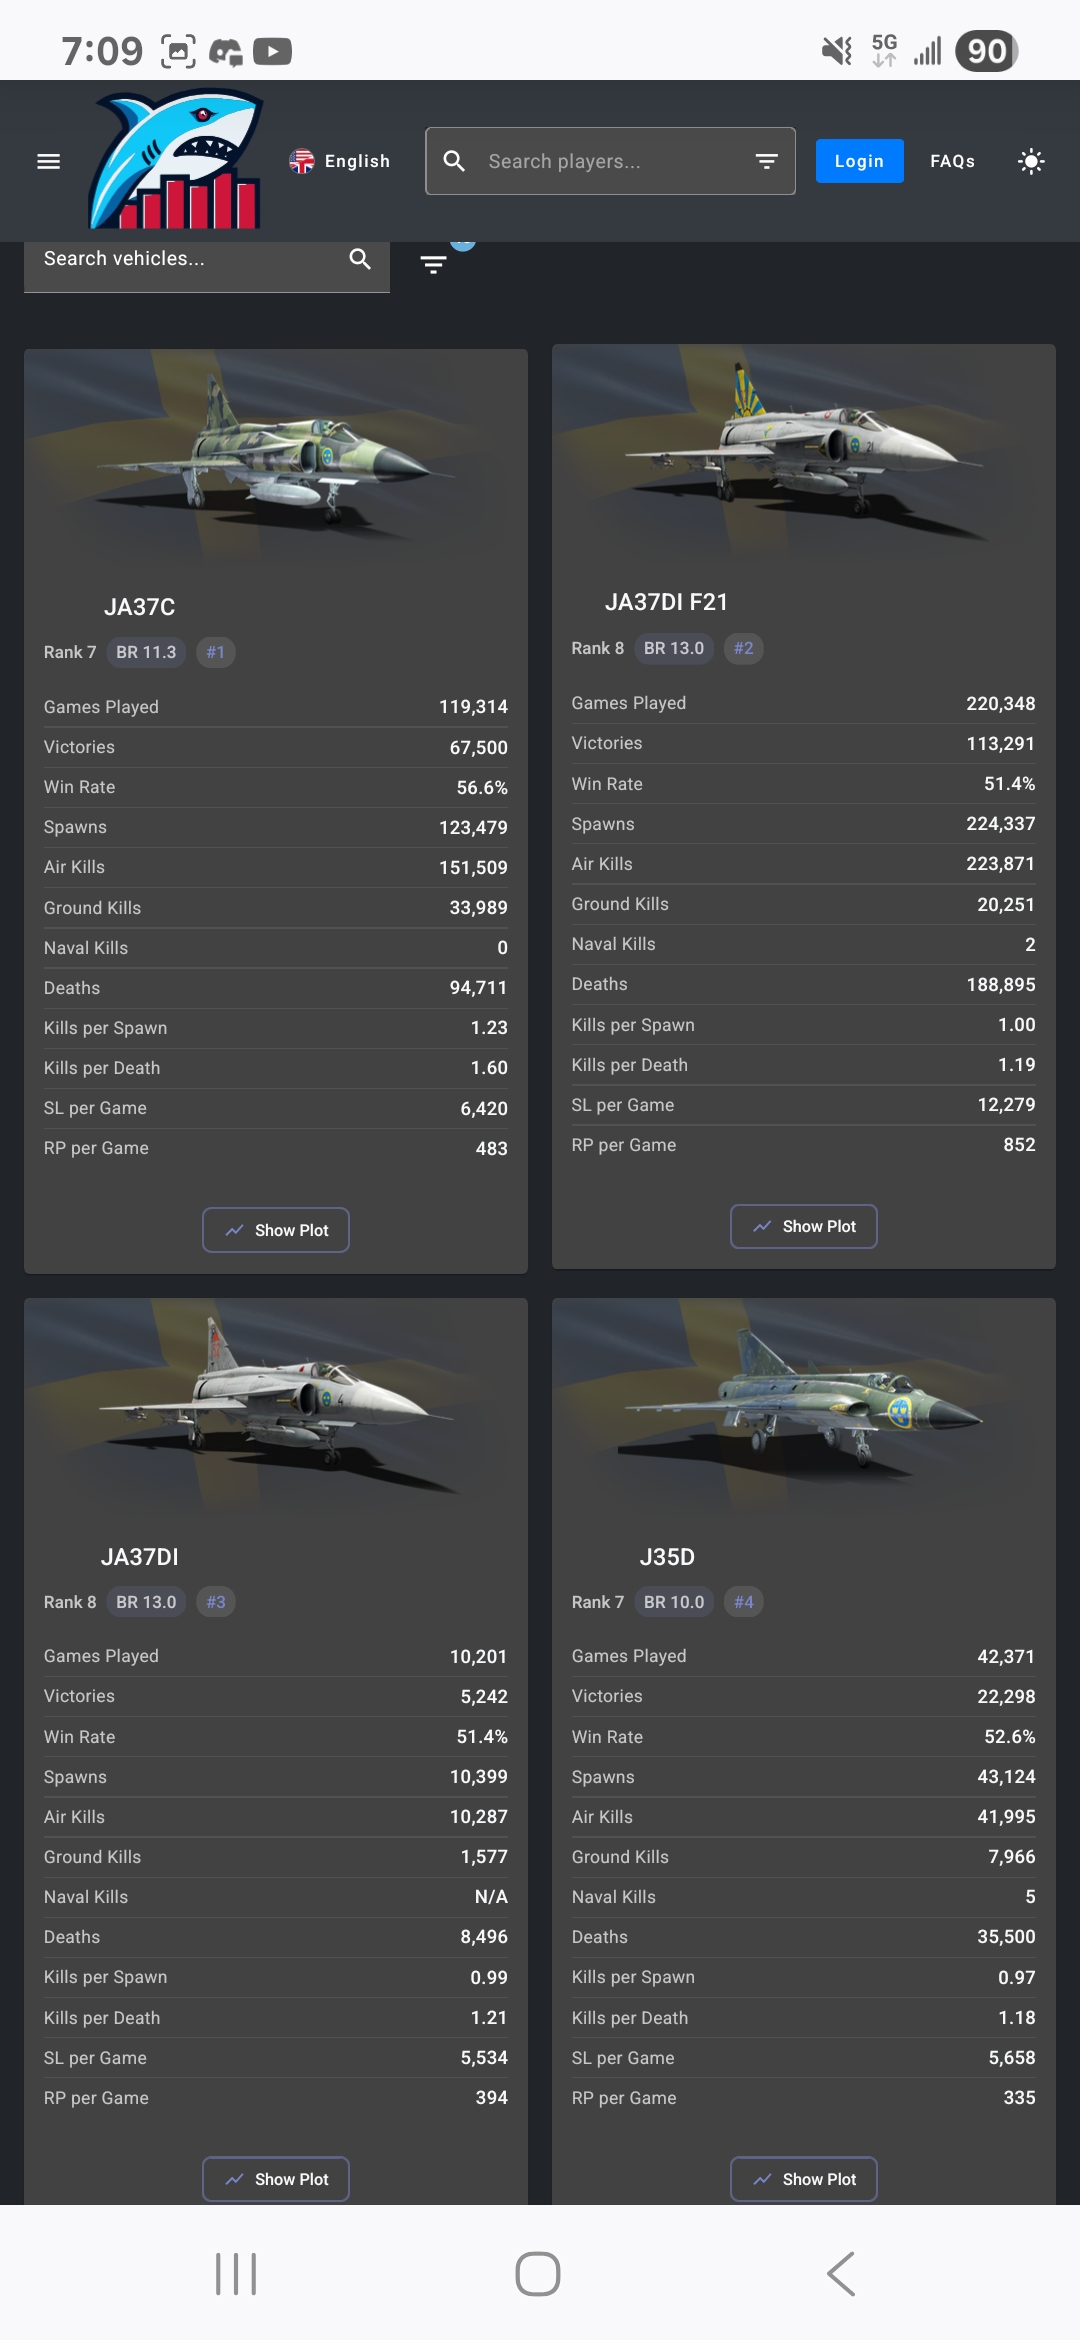Viewport: 1080px width, 2340px height.
Task: Focus the Search players input field
Action: pyautogui.click(x=610, y=161)
